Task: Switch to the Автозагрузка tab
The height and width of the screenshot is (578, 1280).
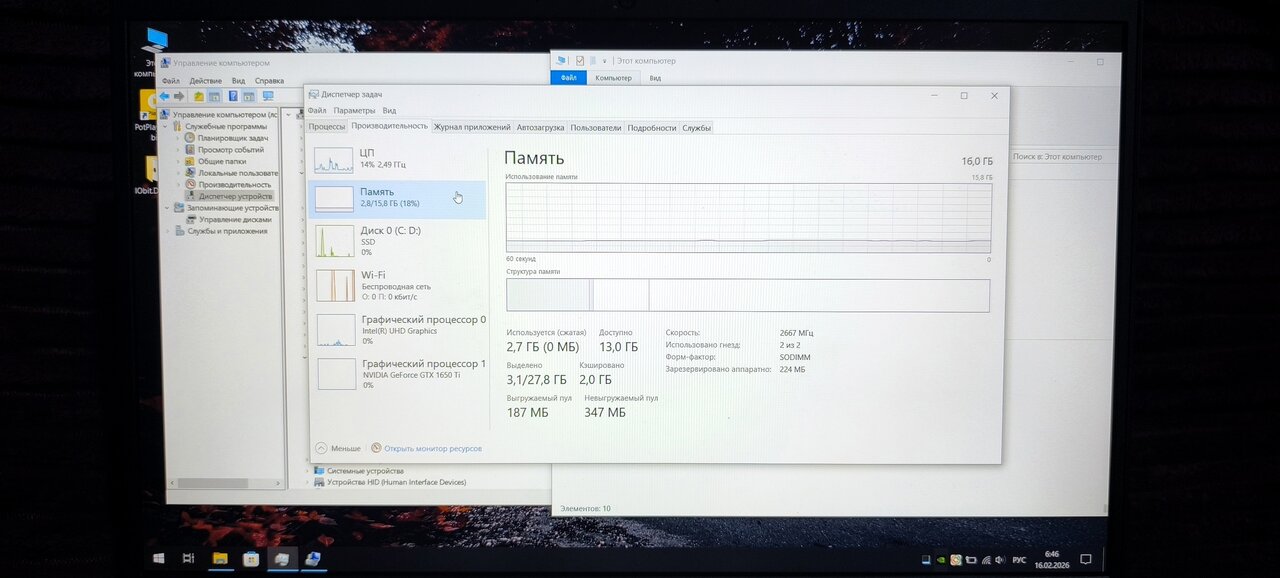Action: pyautogui.click(x=540, y=127)
